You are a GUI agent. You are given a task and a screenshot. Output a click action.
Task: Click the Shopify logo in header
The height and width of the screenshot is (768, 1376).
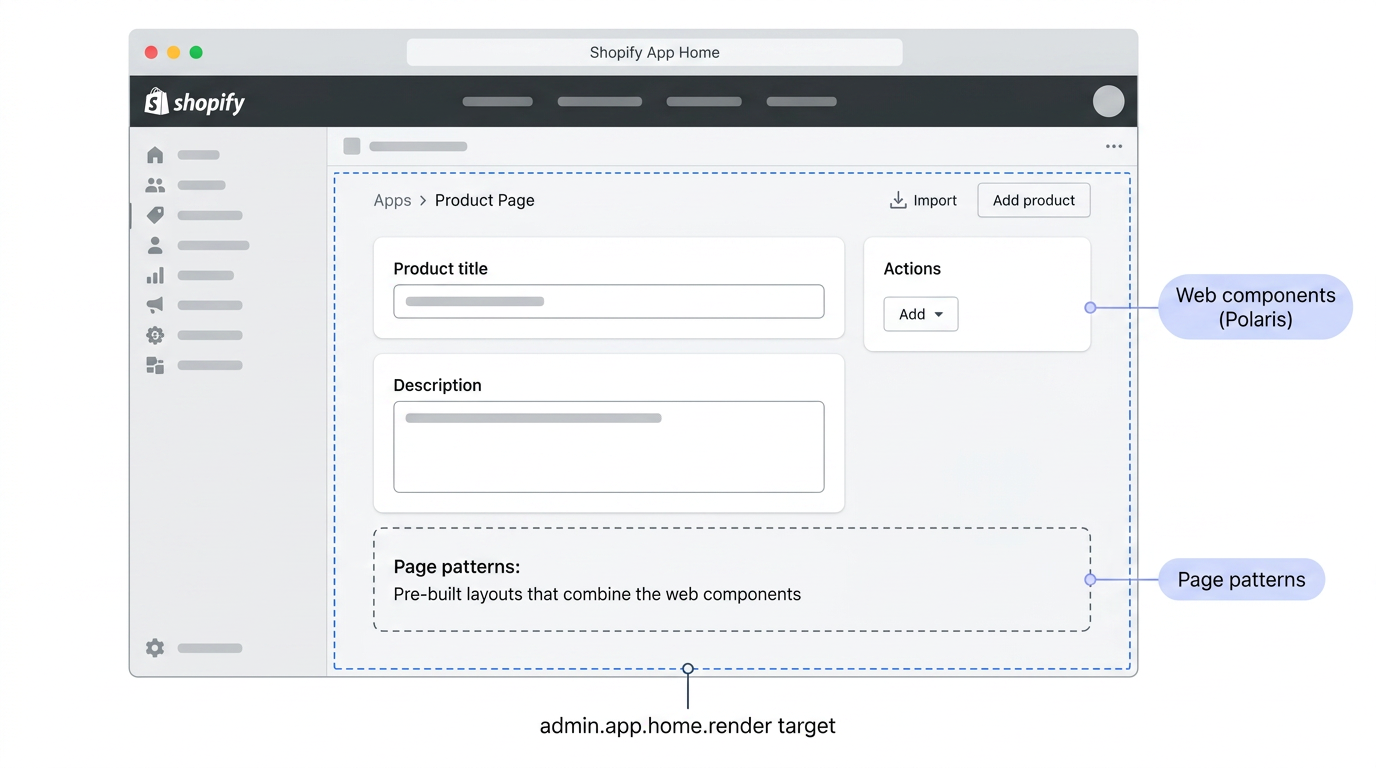(195, 102)
